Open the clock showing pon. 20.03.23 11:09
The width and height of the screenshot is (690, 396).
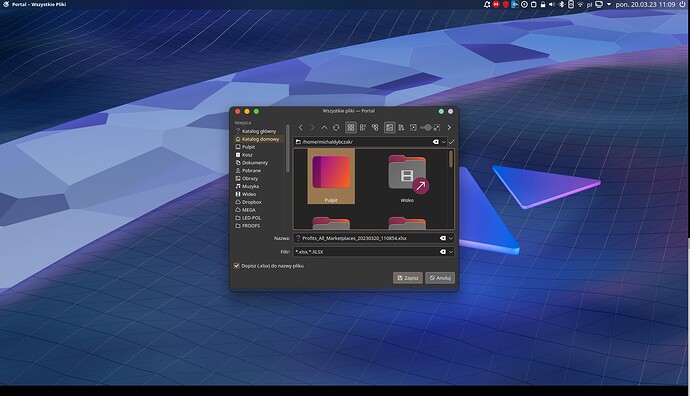645,4
